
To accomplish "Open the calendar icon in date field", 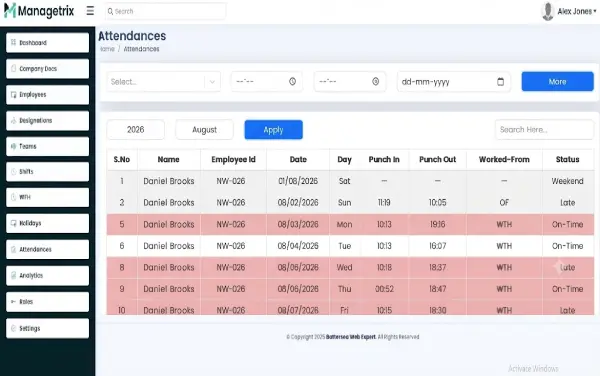I will (501, 81).
